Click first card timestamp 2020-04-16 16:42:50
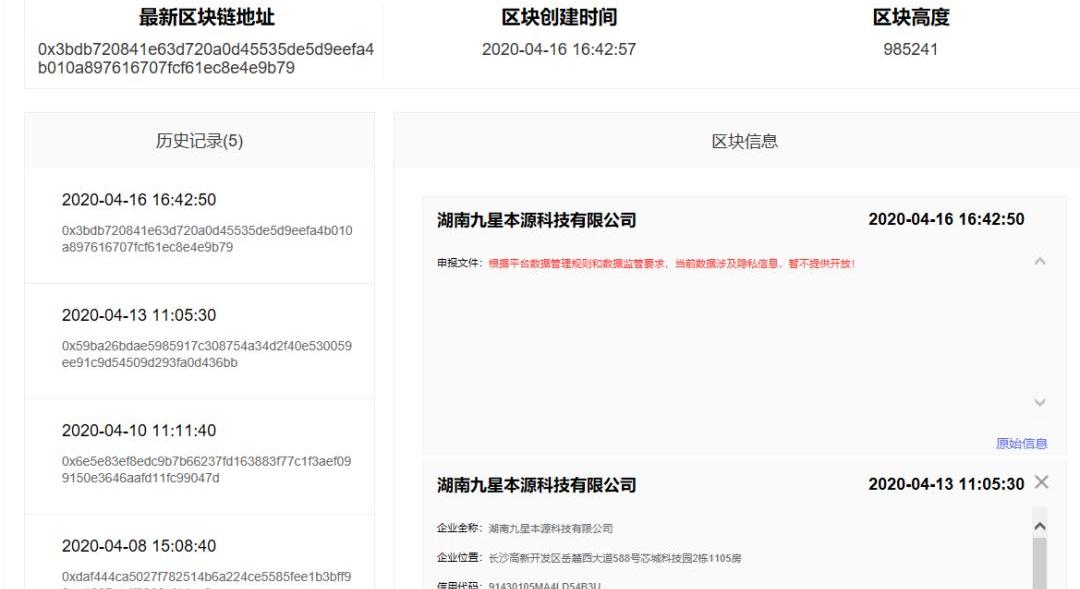1080x589 pixels. [946, 220]
